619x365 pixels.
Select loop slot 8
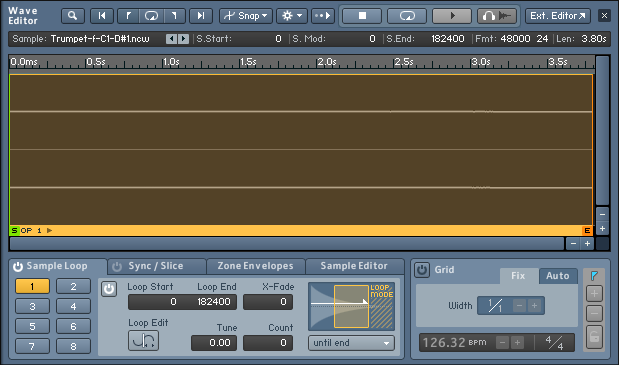[x=73, y=346]
